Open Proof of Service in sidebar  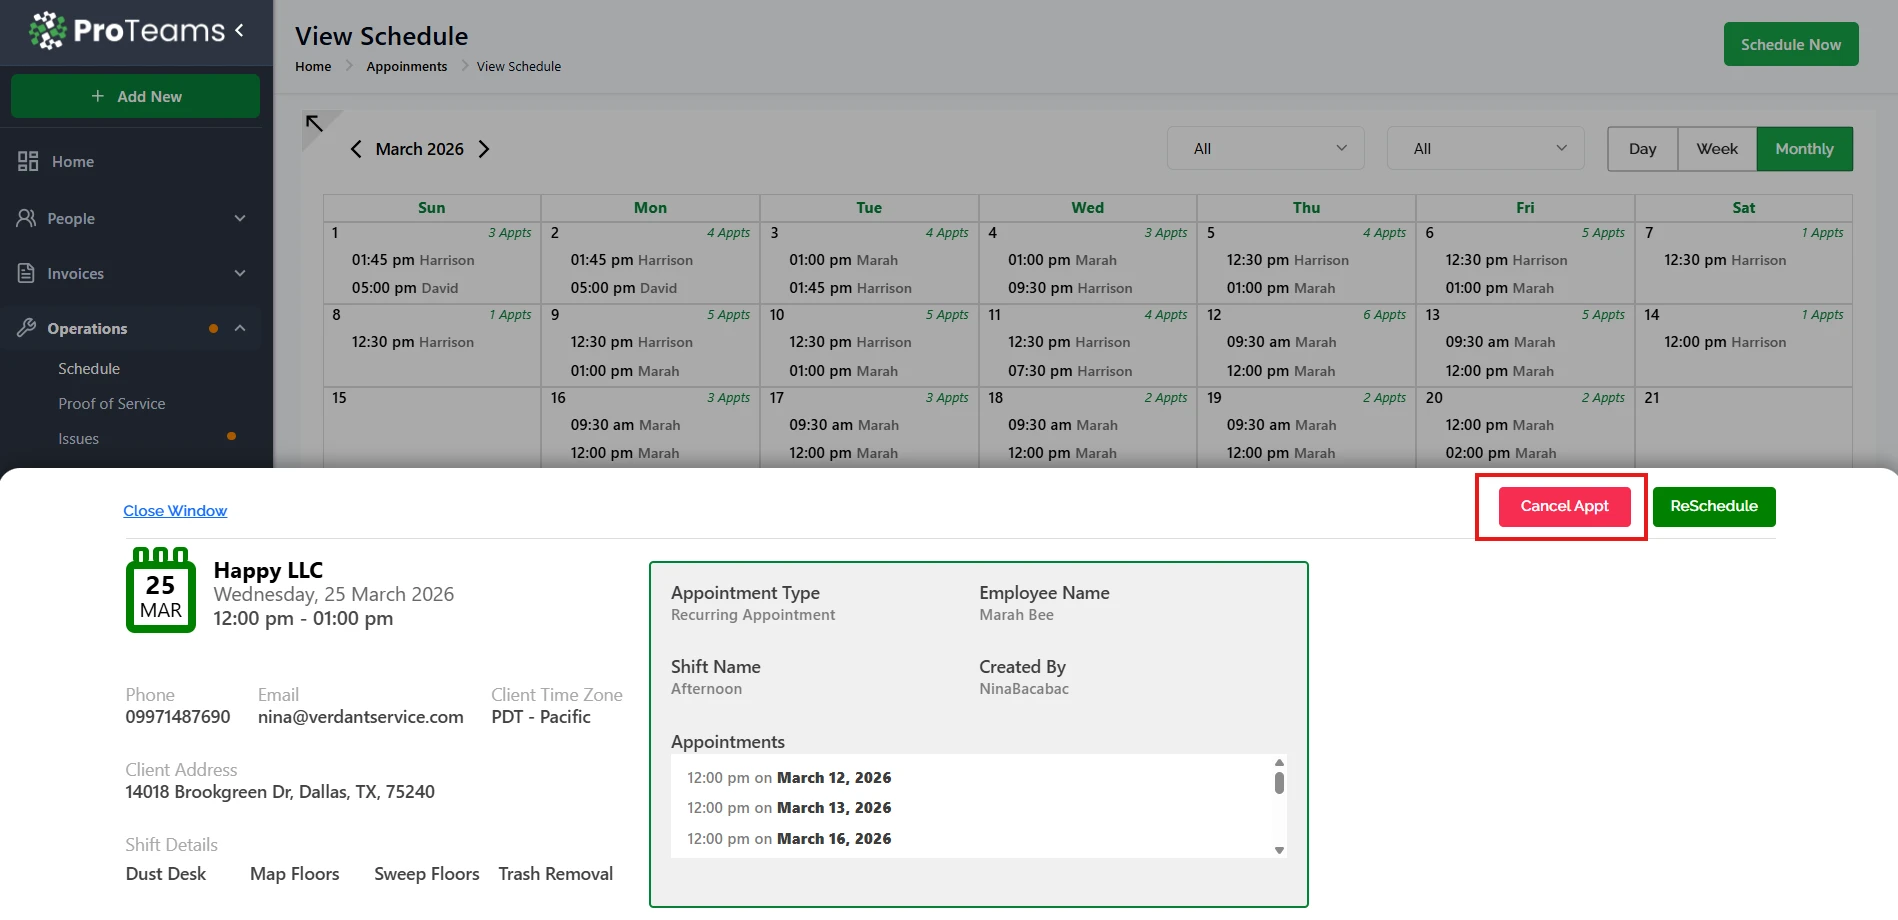pyautogui.click(x=112, y=404)
